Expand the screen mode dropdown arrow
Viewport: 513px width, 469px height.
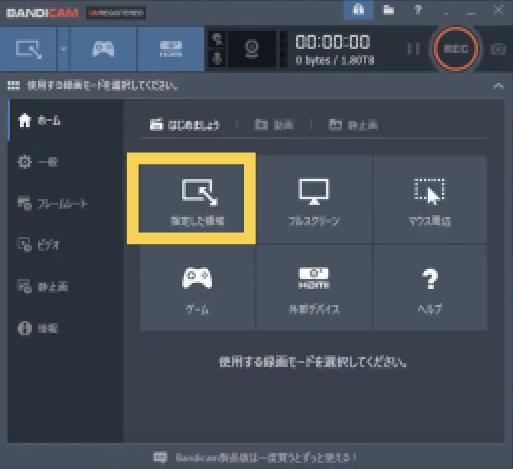tap(63, 49)
